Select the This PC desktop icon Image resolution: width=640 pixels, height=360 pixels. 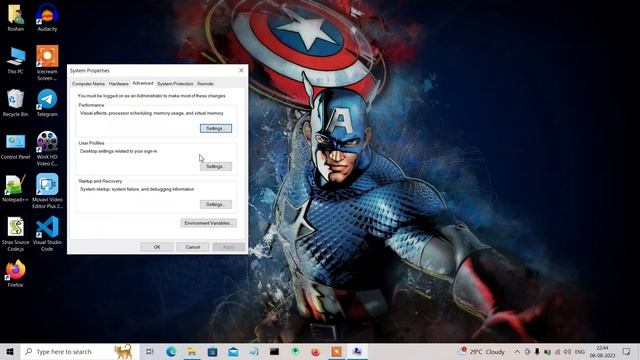coord(16,60)
